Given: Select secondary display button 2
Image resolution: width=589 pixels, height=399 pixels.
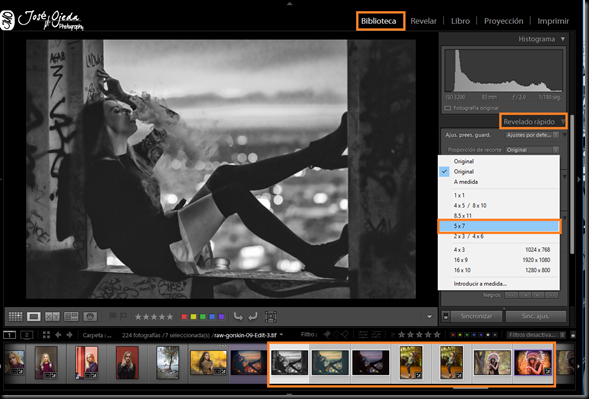Looking at the screenshot, I should coord(27,334).
